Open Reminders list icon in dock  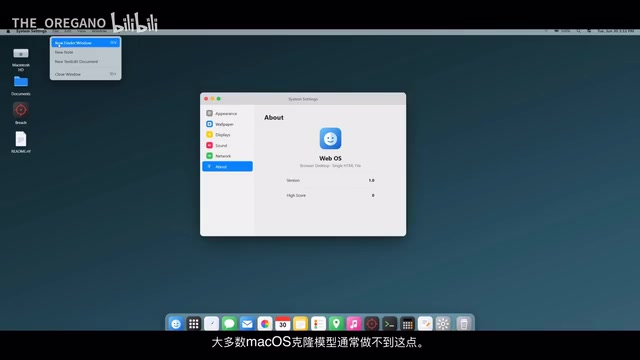pyautogui.click(x=318, y=324)
